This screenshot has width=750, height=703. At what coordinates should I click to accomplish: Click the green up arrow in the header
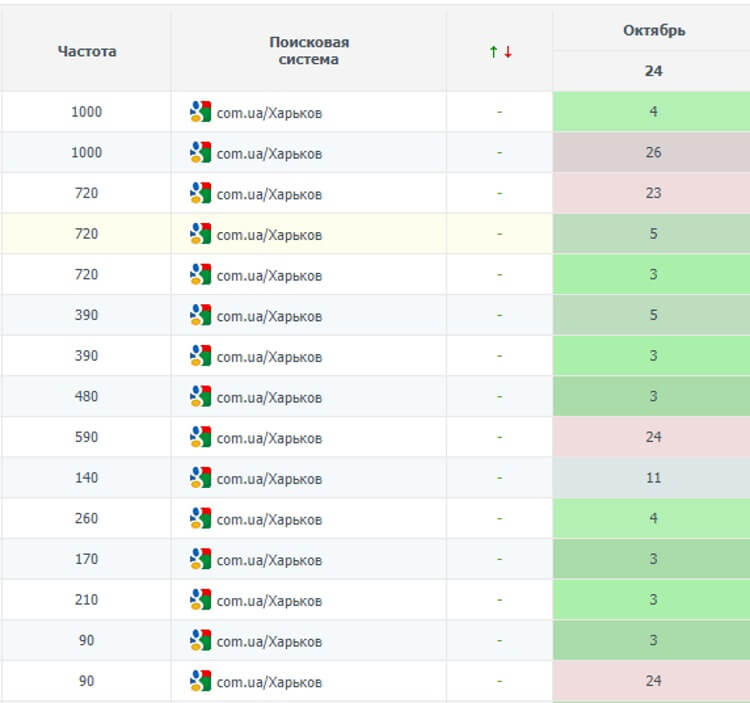click(493, 52)
